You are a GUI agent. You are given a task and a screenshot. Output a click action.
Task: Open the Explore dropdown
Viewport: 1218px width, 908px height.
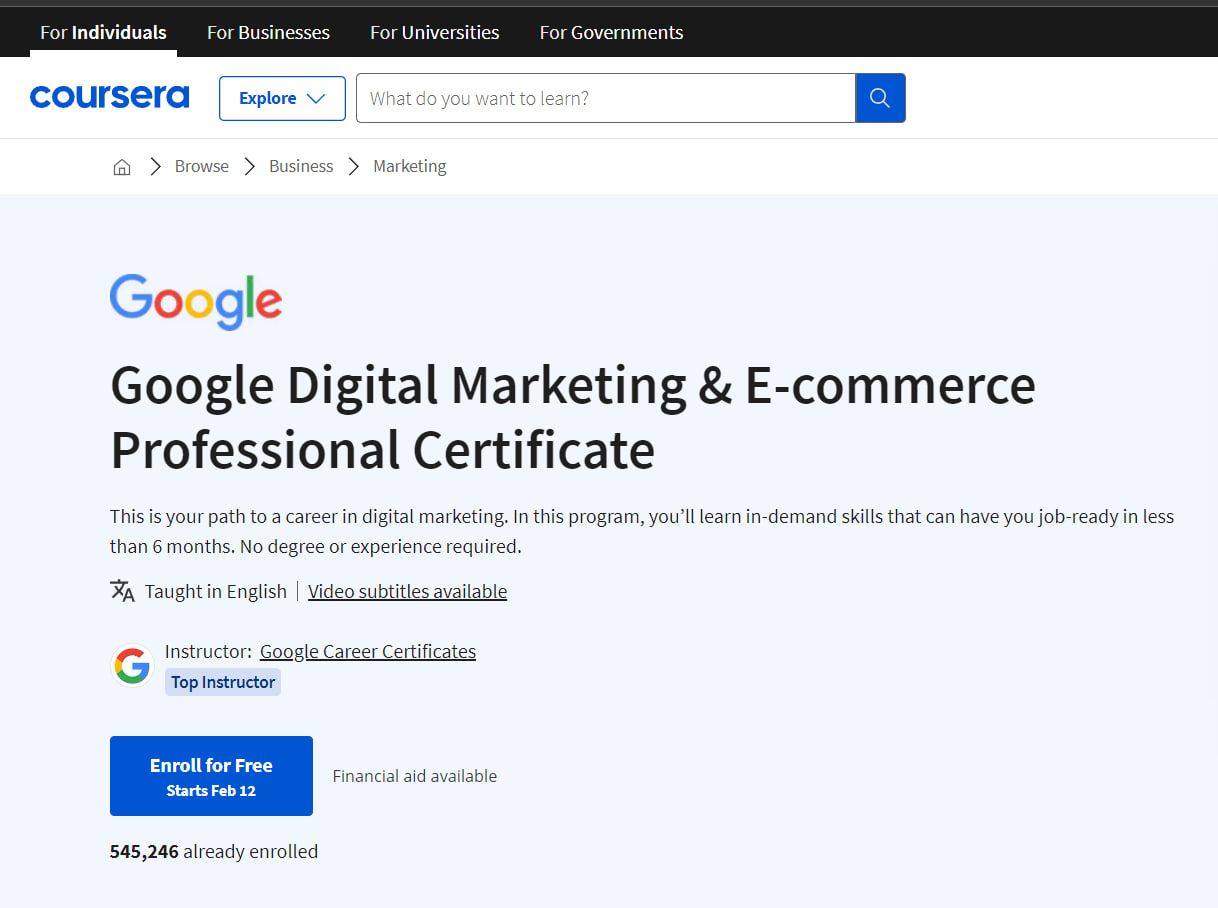point(282,98)
